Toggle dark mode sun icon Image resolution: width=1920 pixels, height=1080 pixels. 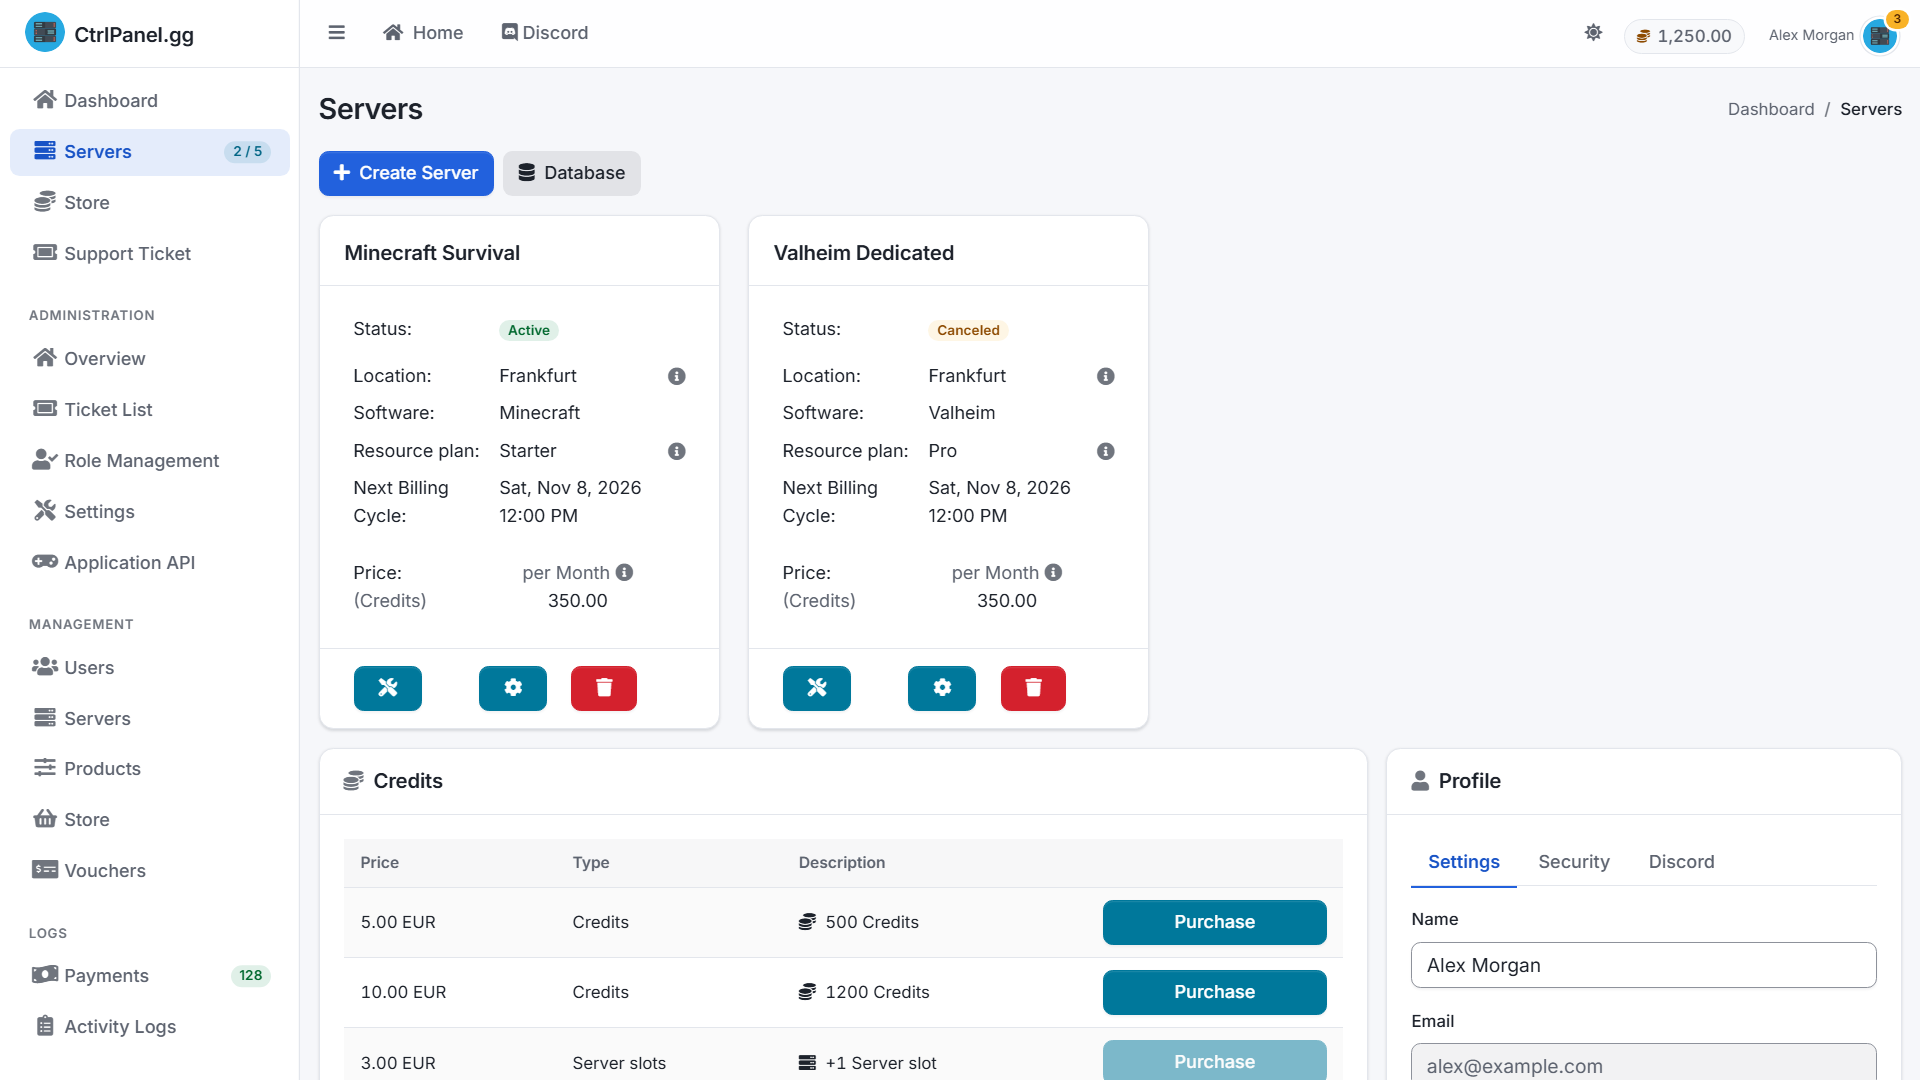[1593, 33]
